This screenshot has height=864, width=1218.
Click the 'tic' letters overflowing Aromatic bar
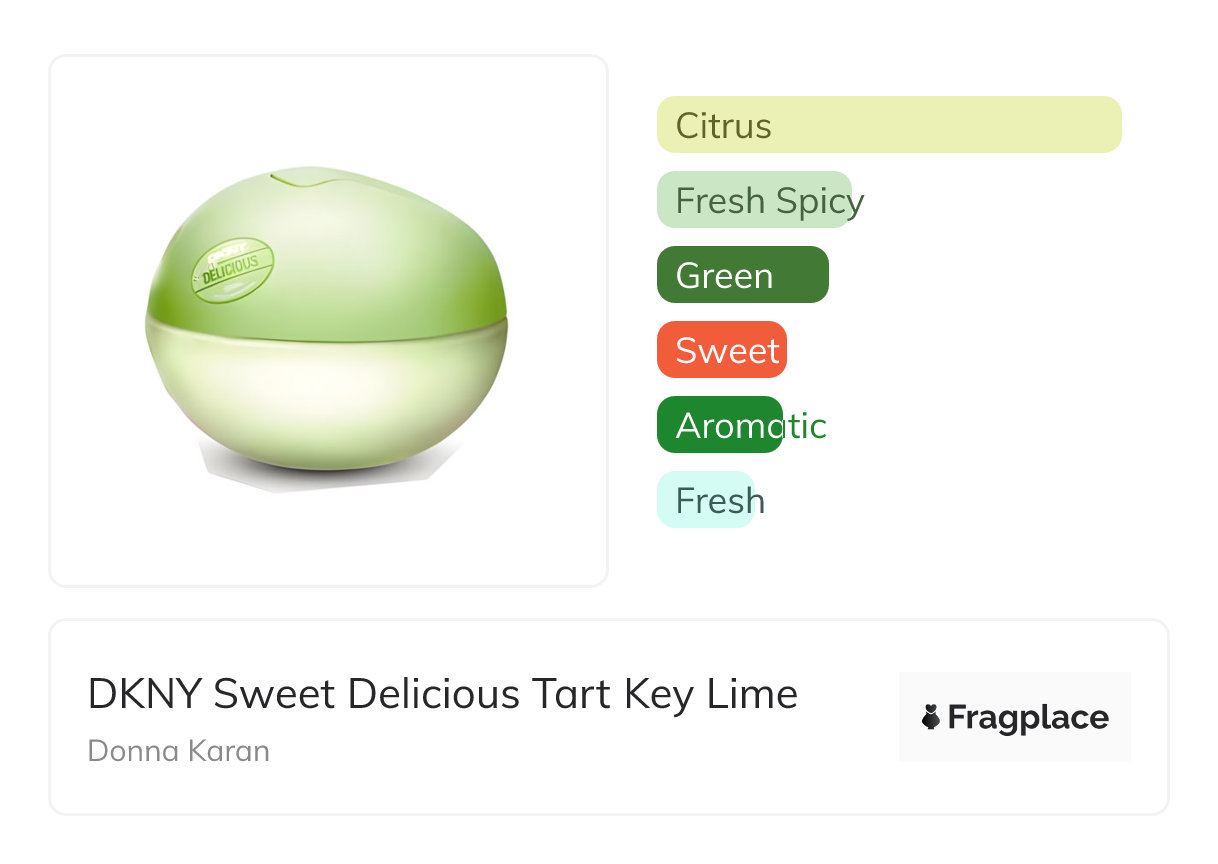click(805, 427)
